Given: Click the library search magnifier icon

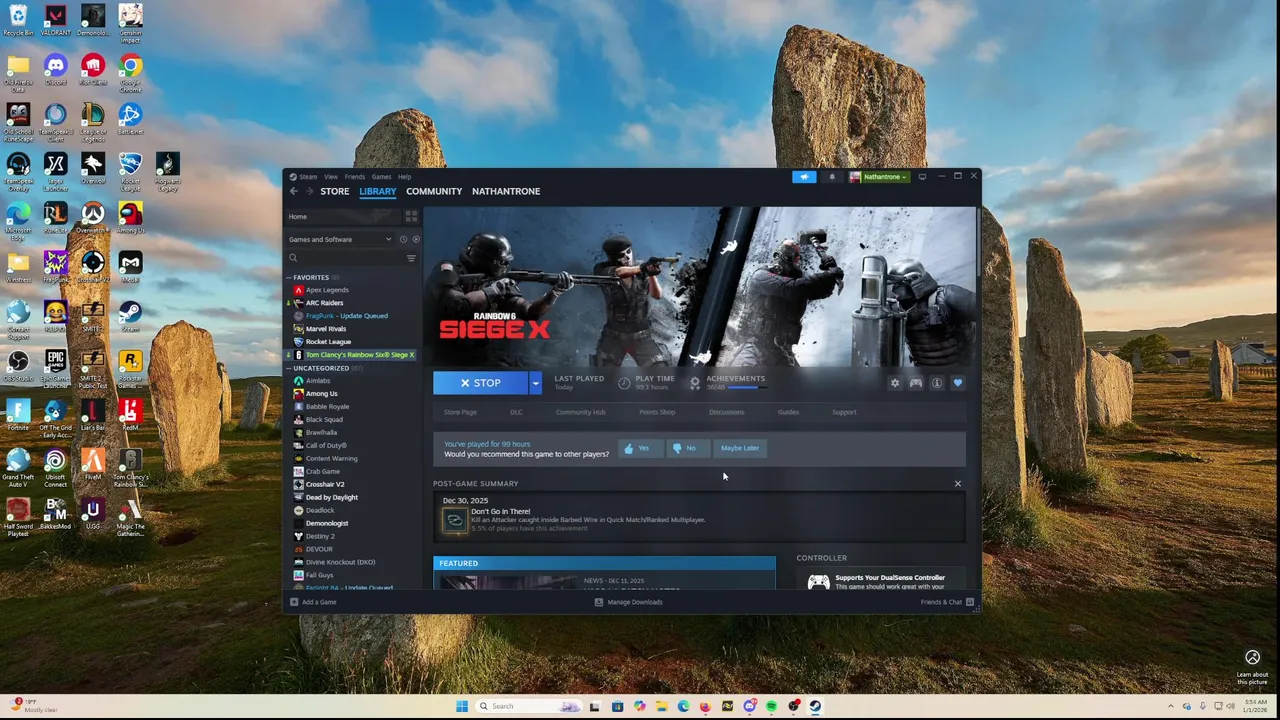Looking at the screenshot, I should tap(293, 258).
